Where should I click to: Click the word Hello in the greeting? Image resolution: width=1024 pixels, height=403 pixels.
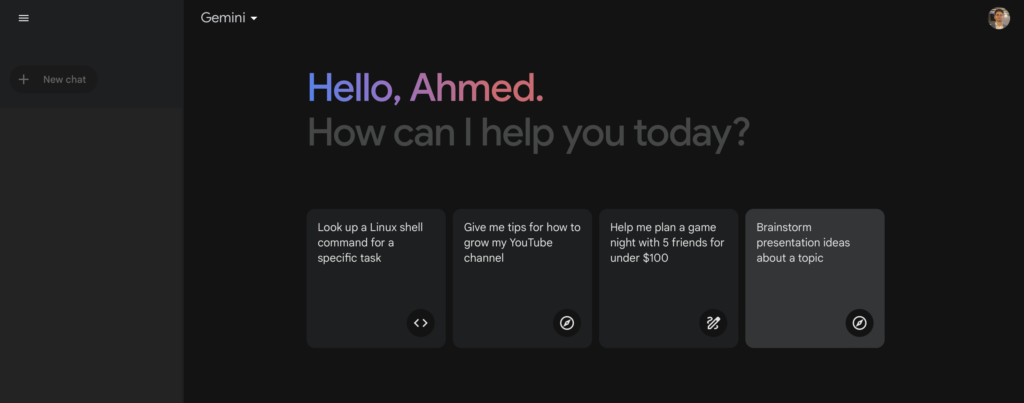pos(353,88)
